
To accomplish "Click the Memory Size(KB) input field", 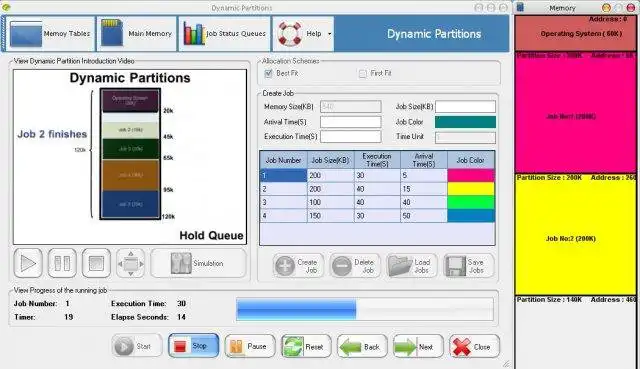I will click(351, 107).
